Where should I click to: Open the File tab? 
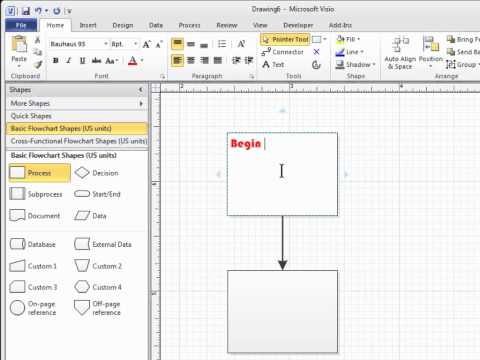click(21, 25)
